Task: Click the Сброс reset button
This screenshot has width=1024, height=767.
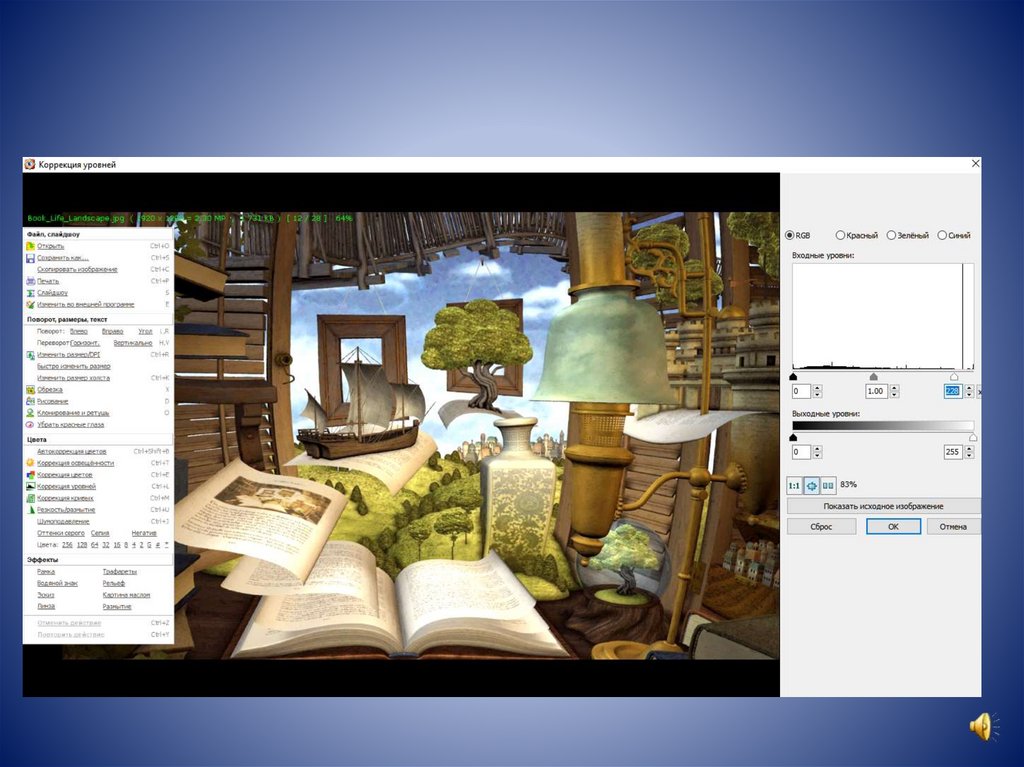Action: 822,527
